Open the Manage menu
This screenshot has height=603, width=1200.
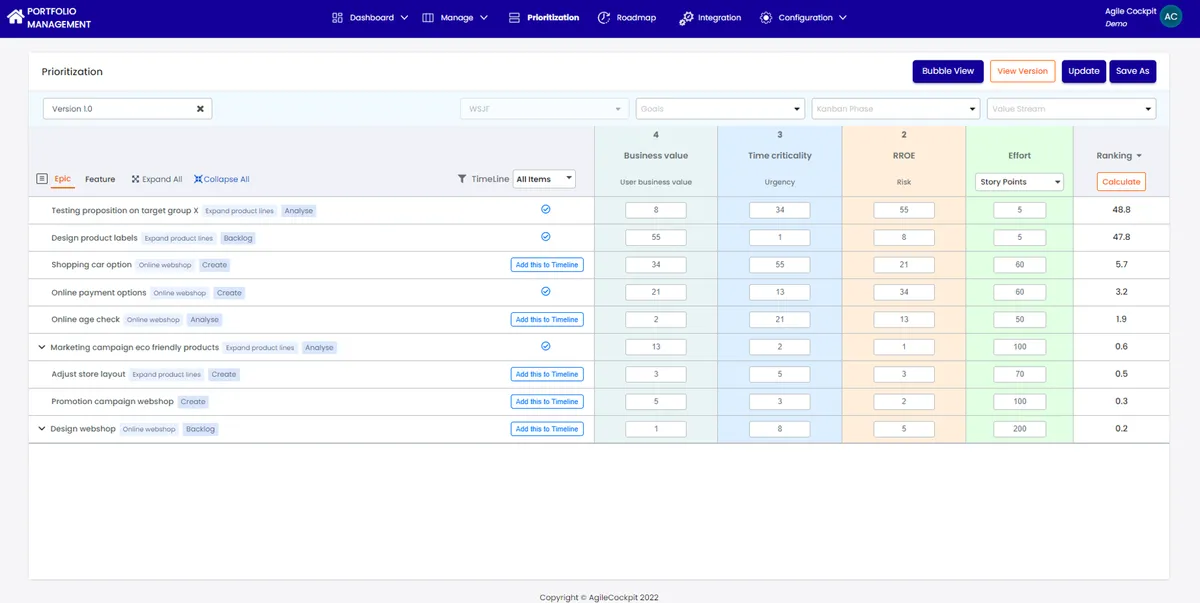455,17
